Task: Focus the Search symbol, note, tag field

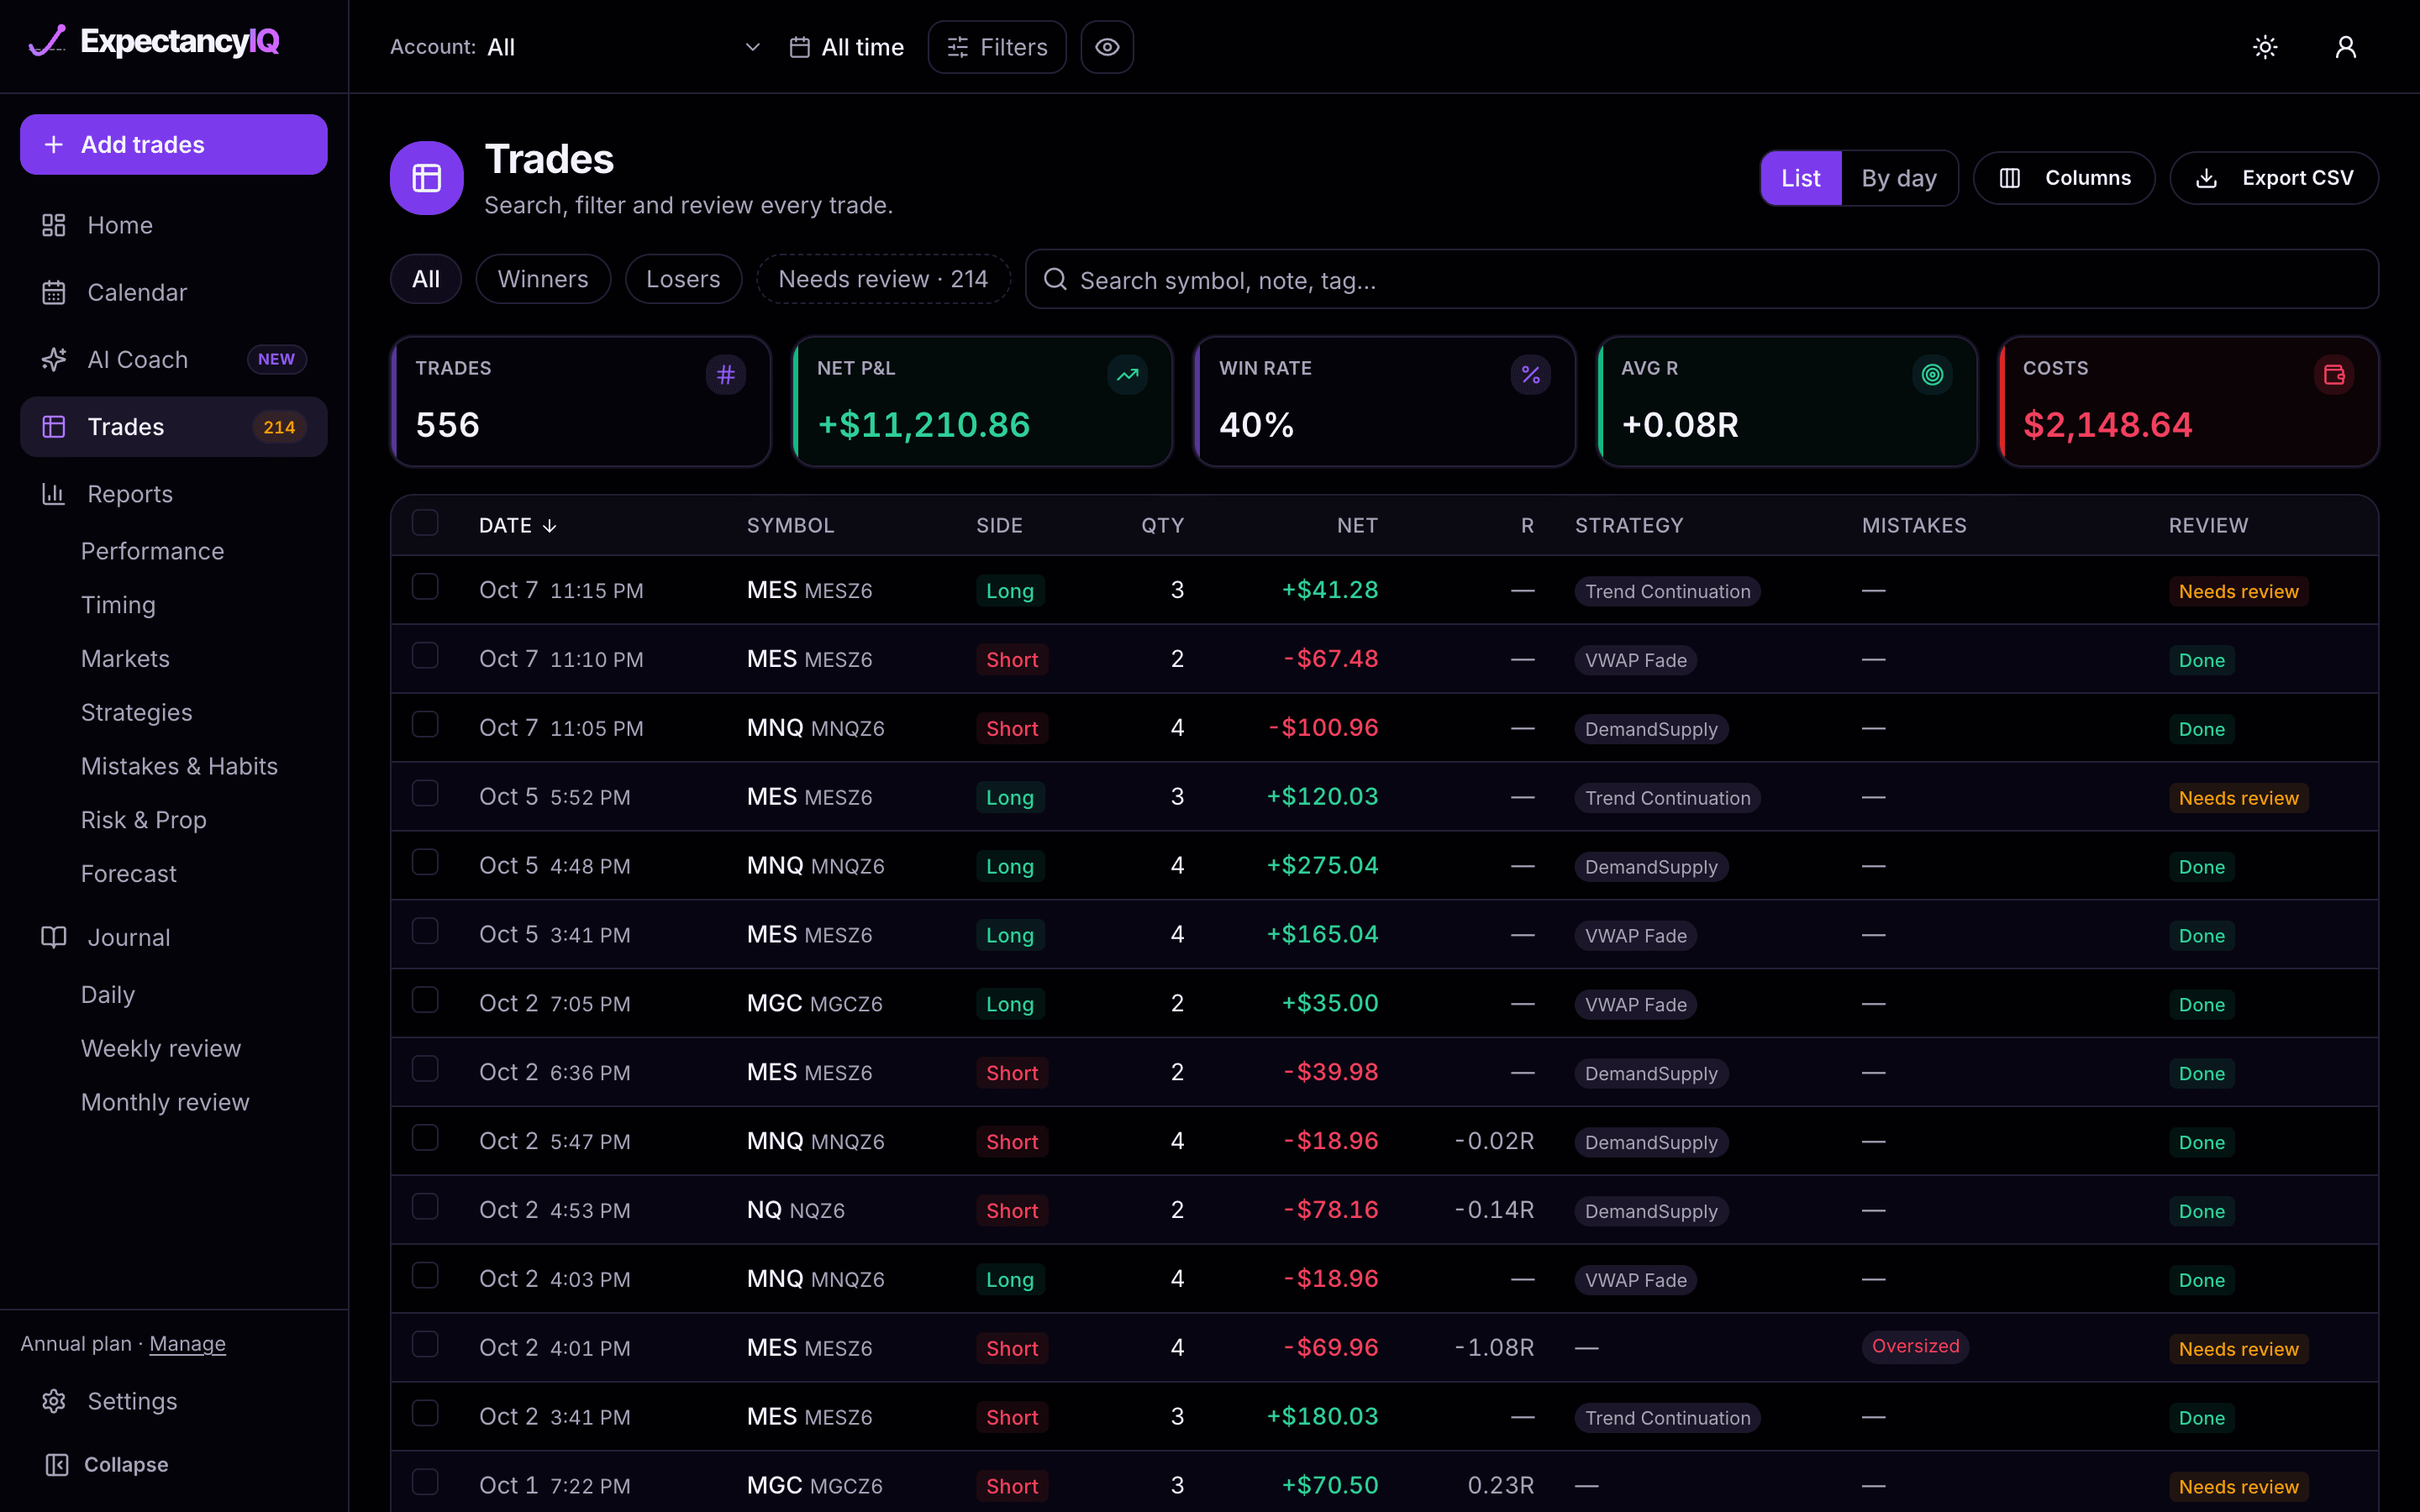Action: click(x=1701, y=279)
